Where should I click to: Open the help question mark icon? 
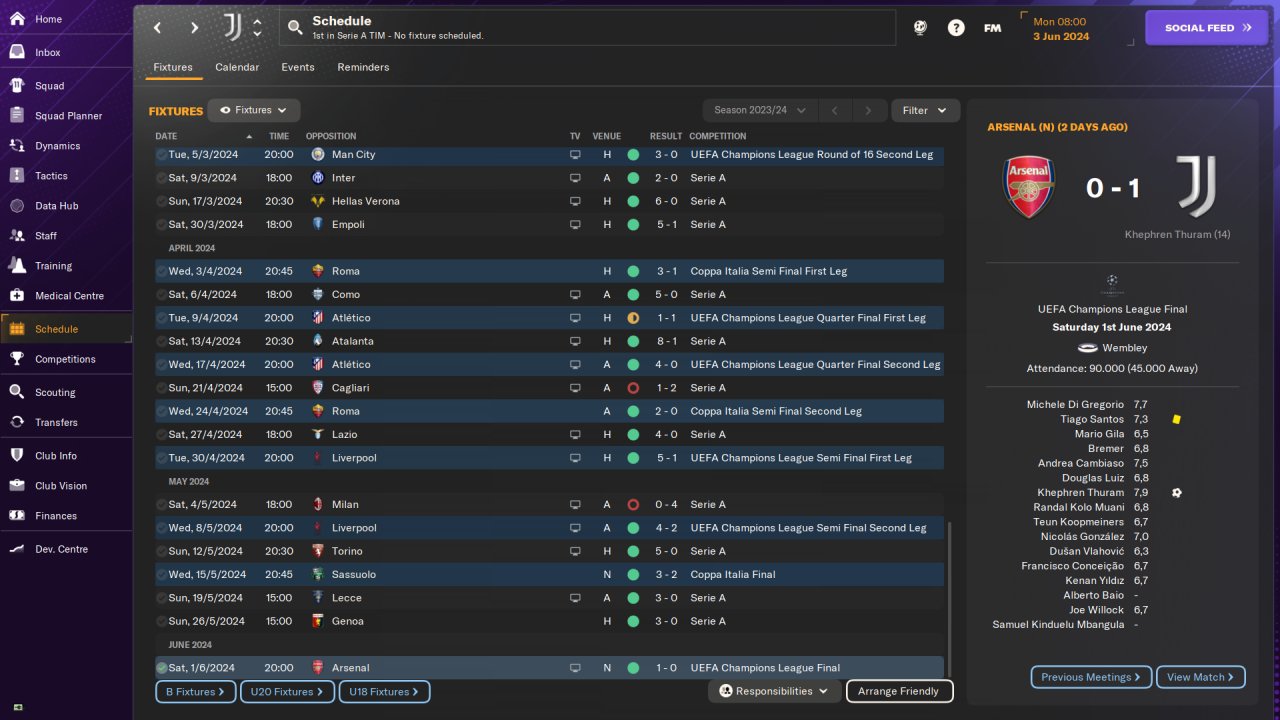click(956, 28)
